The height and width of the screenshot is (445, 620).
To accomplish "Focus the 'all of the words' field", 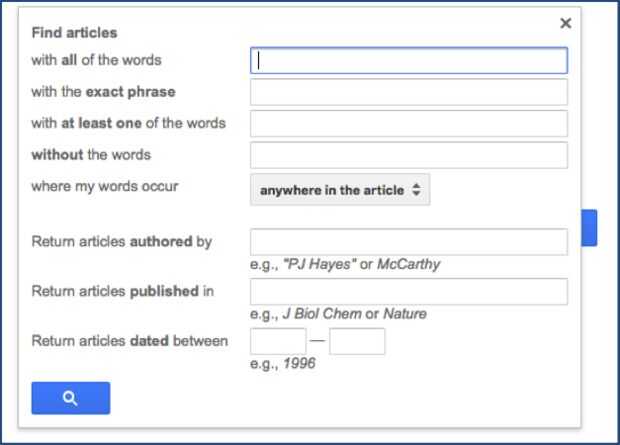I will pyautogui.click(x=408, y=60).
